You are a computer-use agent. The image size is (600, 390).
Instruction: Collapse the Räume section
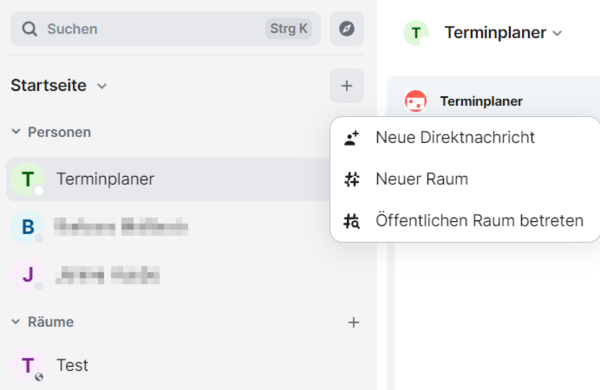click(16, 321)
